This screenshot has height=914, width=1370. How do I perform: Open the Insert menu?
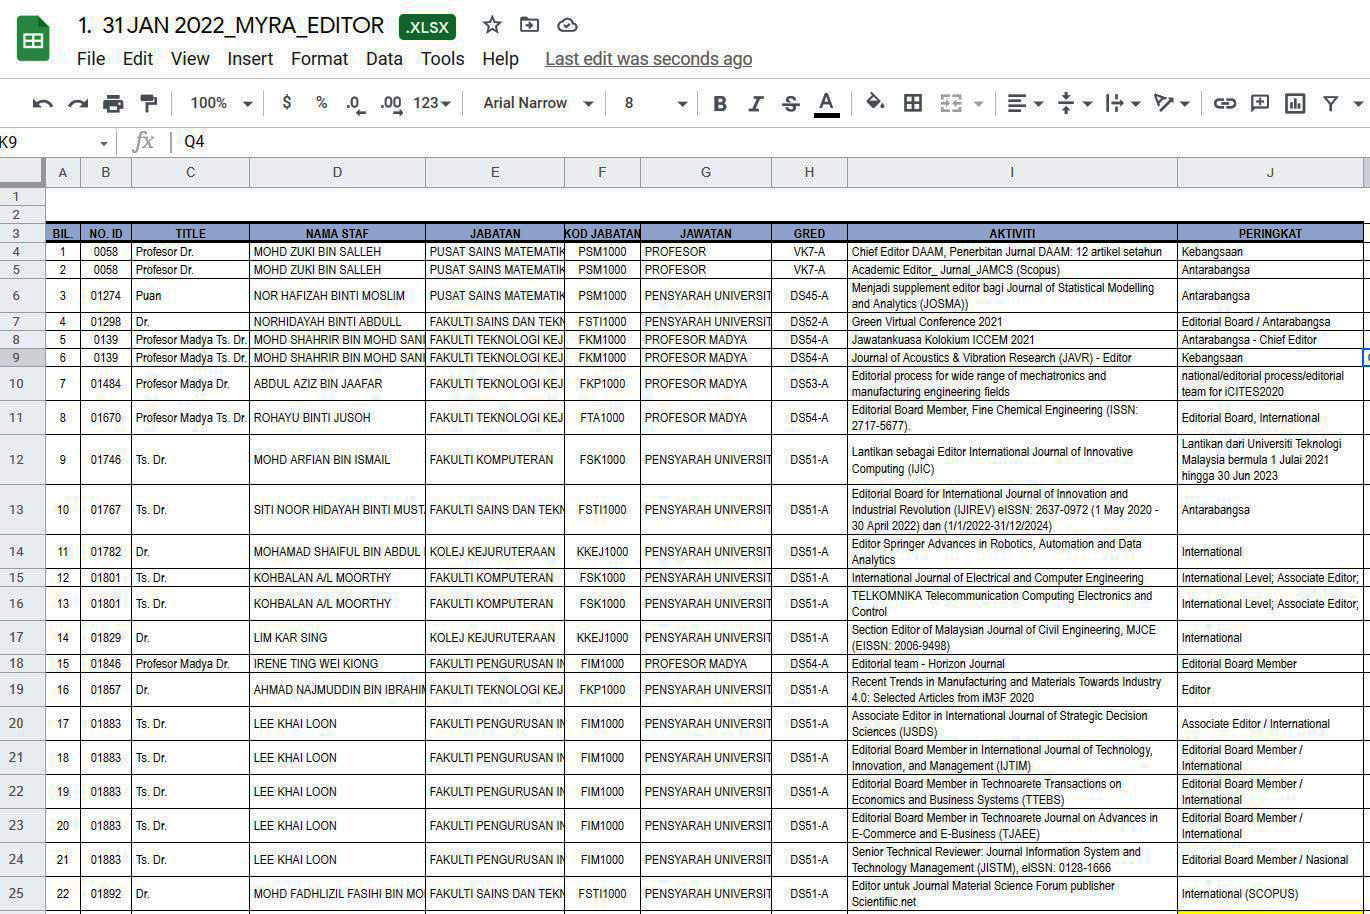click(x=250, y=59)
